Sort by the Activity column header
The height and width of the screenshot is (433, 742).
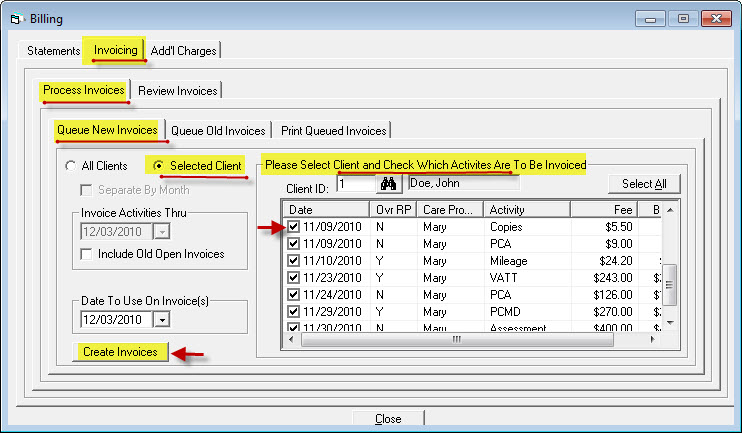tap(526, 209)
